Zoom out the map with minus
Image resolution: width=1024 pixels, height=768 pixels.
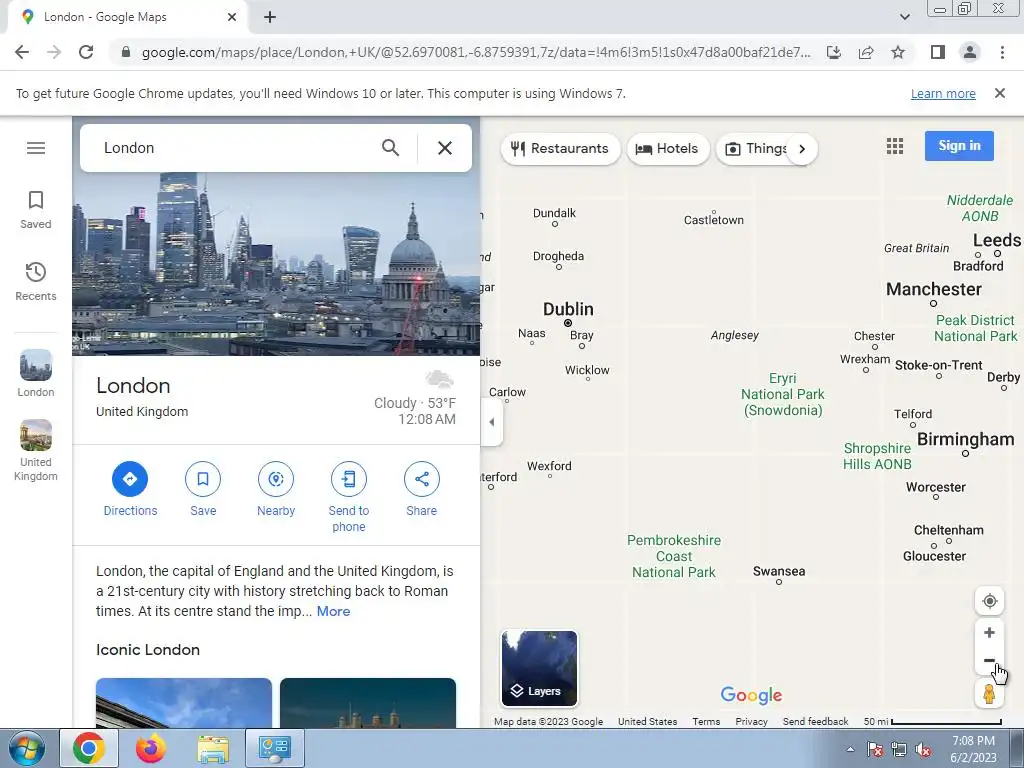(989, 660)
